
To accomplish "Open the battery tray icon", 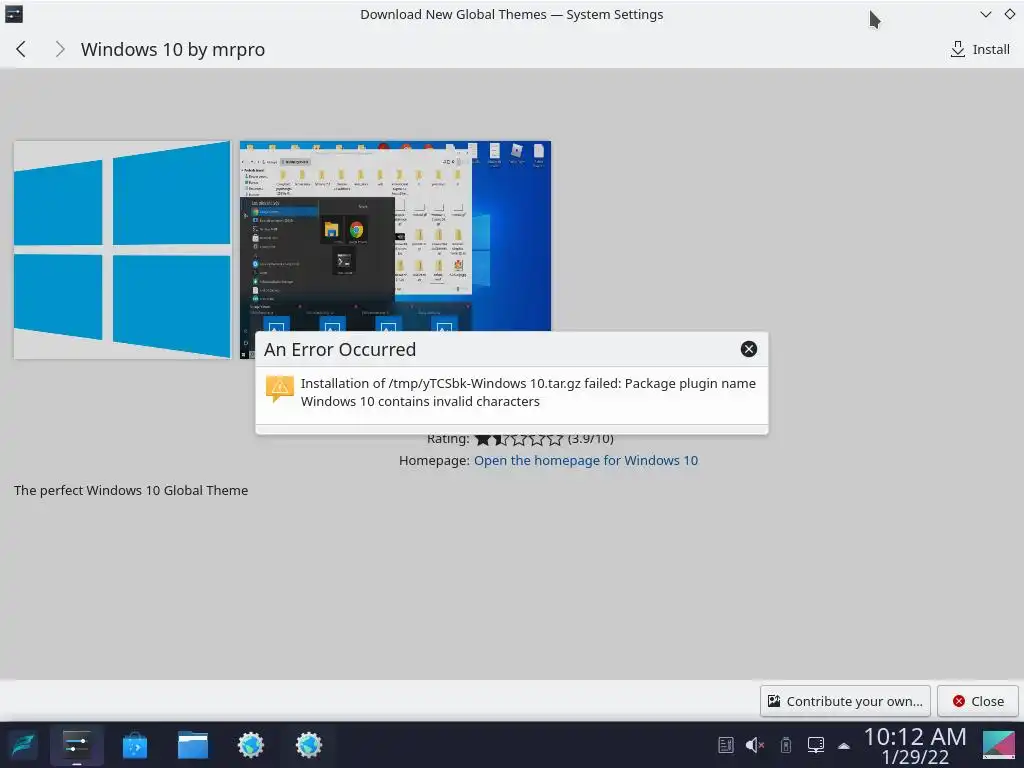I will (786, 745).
